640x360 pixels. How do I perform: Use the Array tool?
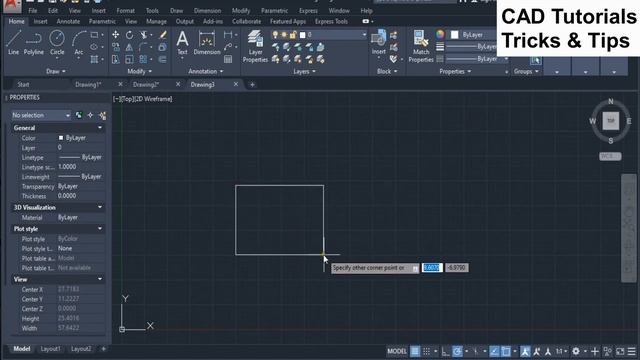click(x=143, y=60)
